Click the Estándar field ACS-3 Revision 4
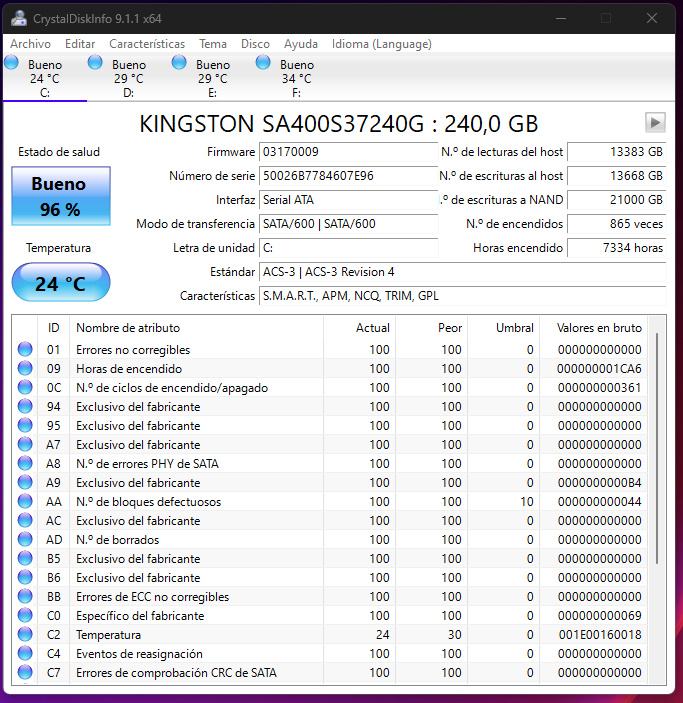 pyautogui.click(x=462, y=272)
